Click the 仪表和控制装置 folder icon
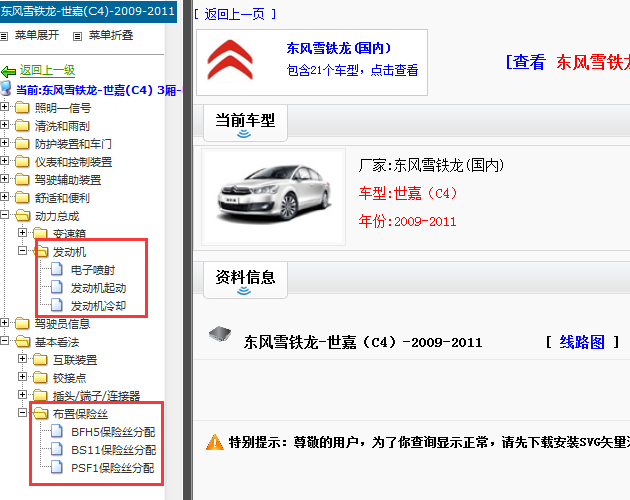Screen dimensions: 630x500 (x=22, y=162)
